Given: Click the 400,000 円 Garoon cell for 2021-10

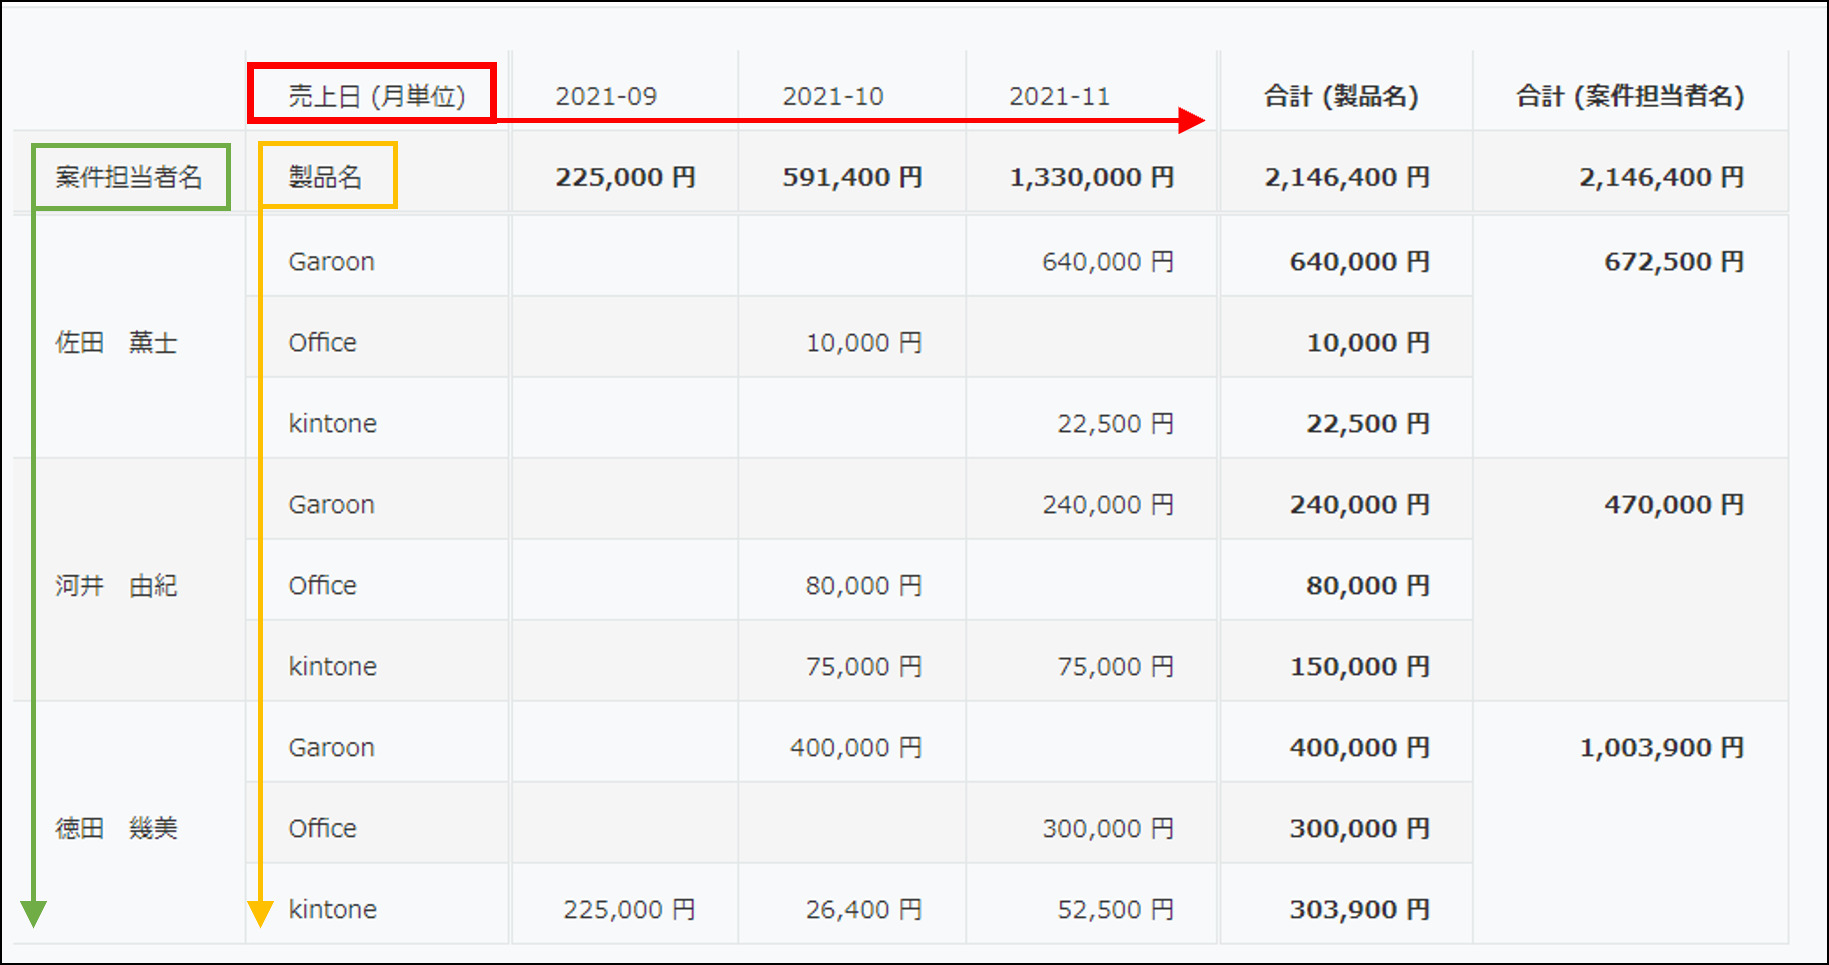Looking at the screenshot, I should tap(856, 747).
